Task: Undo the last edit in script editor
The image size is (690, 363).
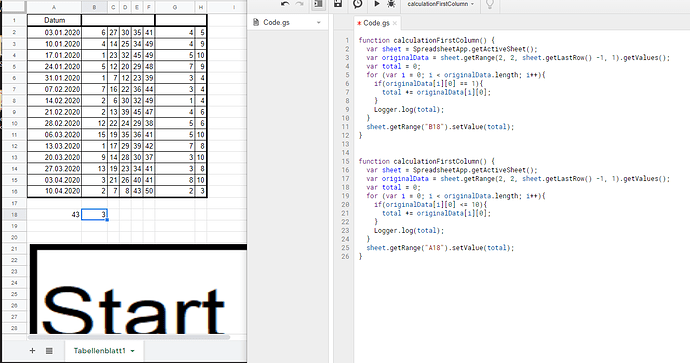Action: (285, 4)
